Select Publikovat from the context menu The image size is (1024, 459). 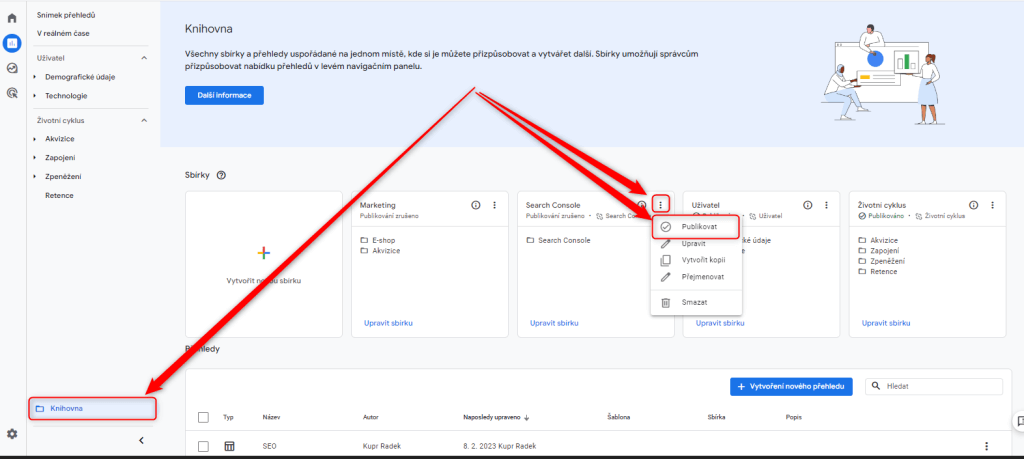click(699, 227)
